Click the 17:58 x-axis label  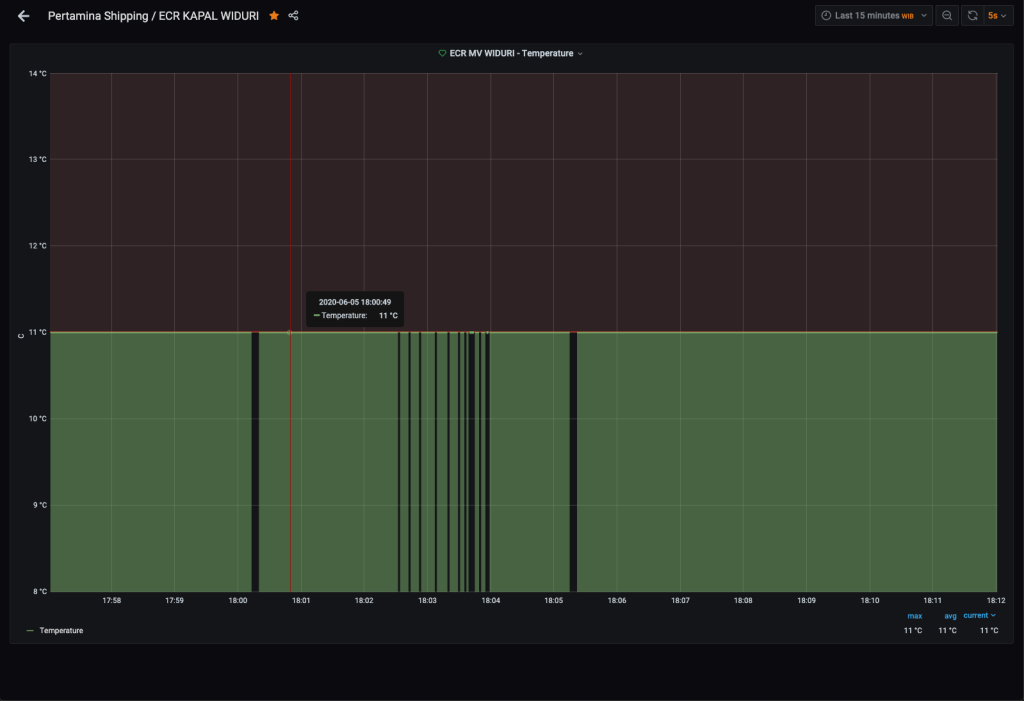tap(112, 600)
